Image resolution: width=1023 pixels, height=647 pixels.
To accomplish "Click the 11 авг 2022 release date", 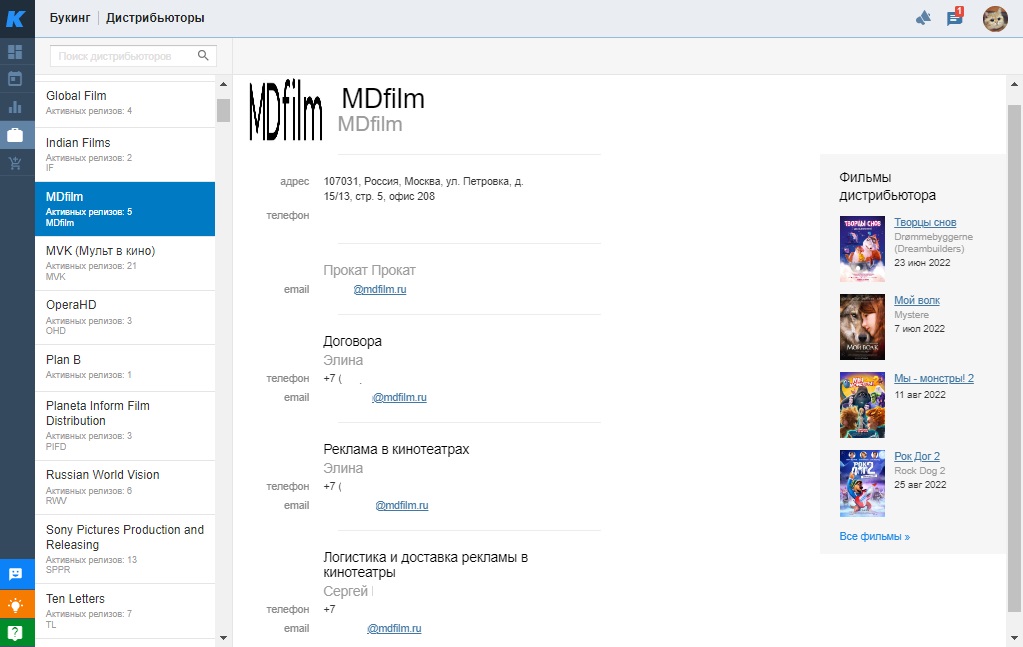I will click(920, 395).
